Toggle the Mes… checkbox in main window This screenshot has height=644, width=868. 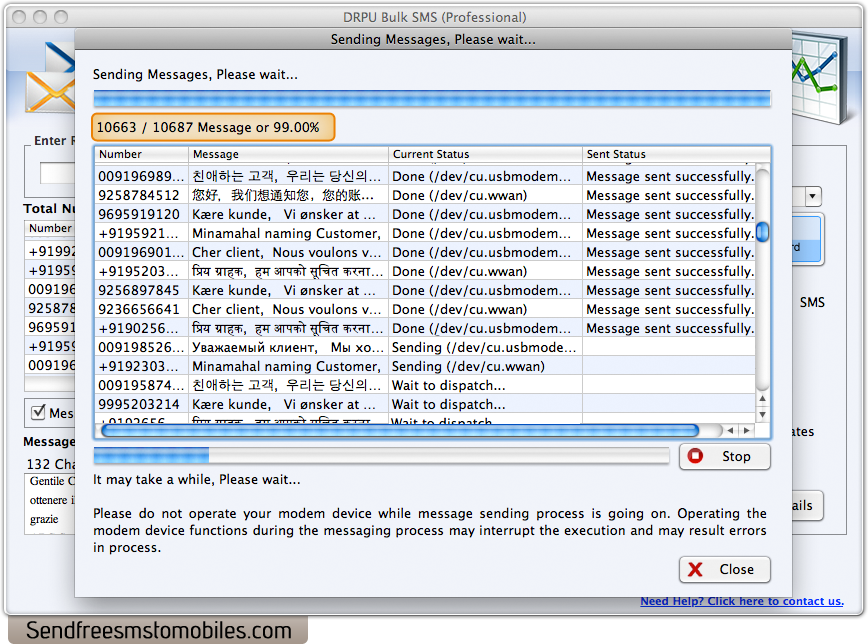coord(38,412)
